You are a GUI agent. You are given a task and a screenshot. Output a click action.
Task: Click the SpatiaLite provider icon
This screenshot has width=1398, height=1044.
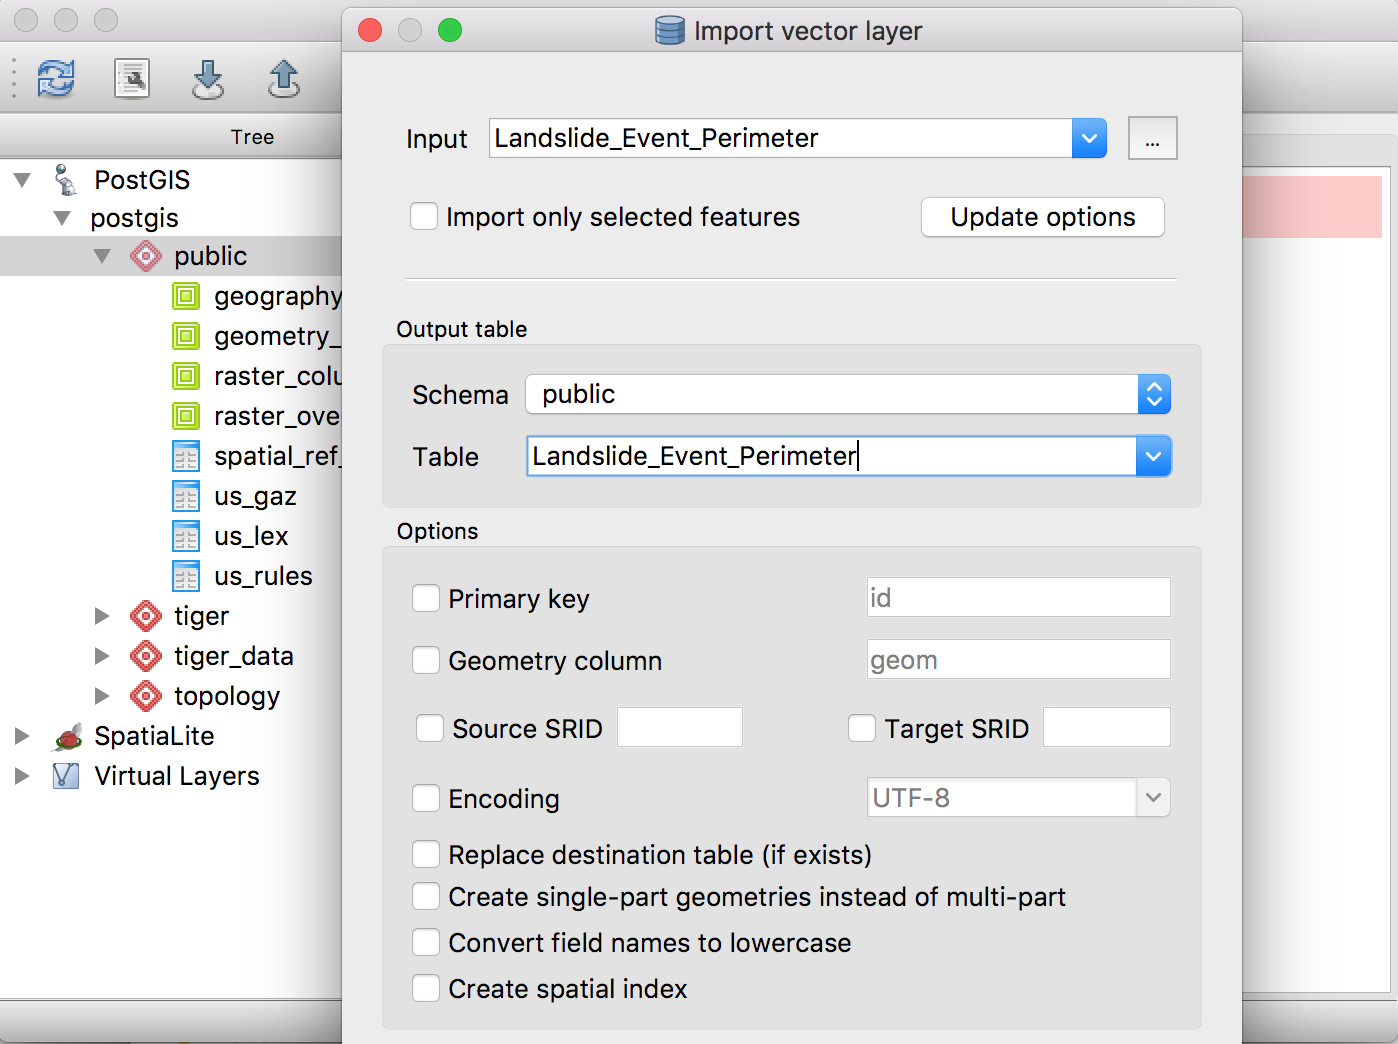67,737
